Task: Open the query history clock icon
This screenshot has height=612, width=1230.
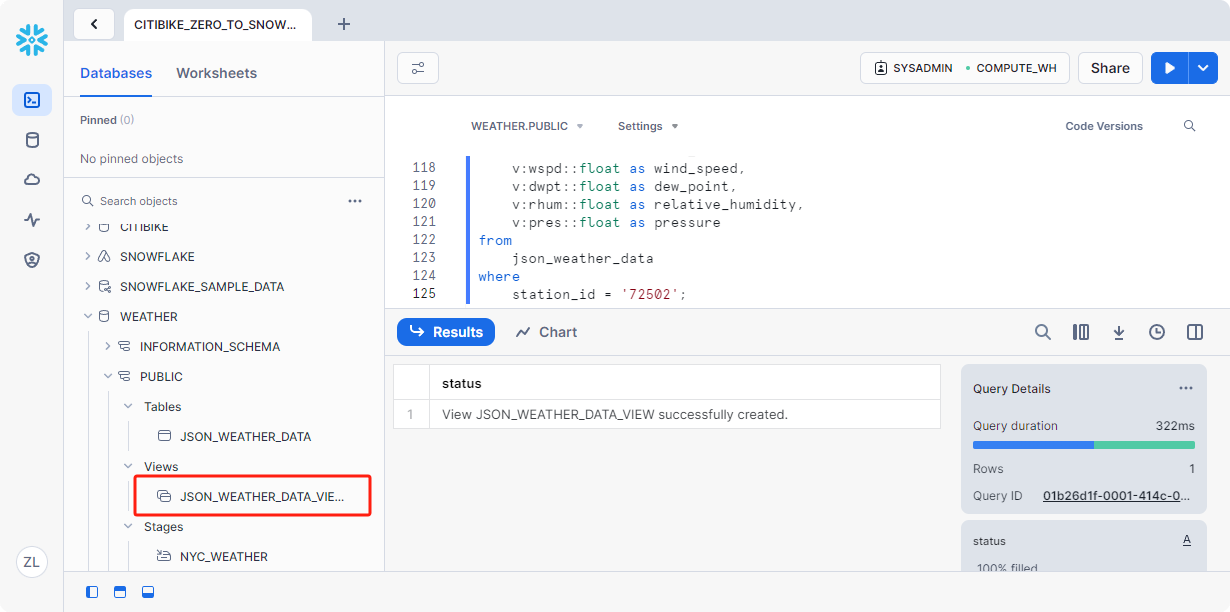Action: [x=1157, y=332]
